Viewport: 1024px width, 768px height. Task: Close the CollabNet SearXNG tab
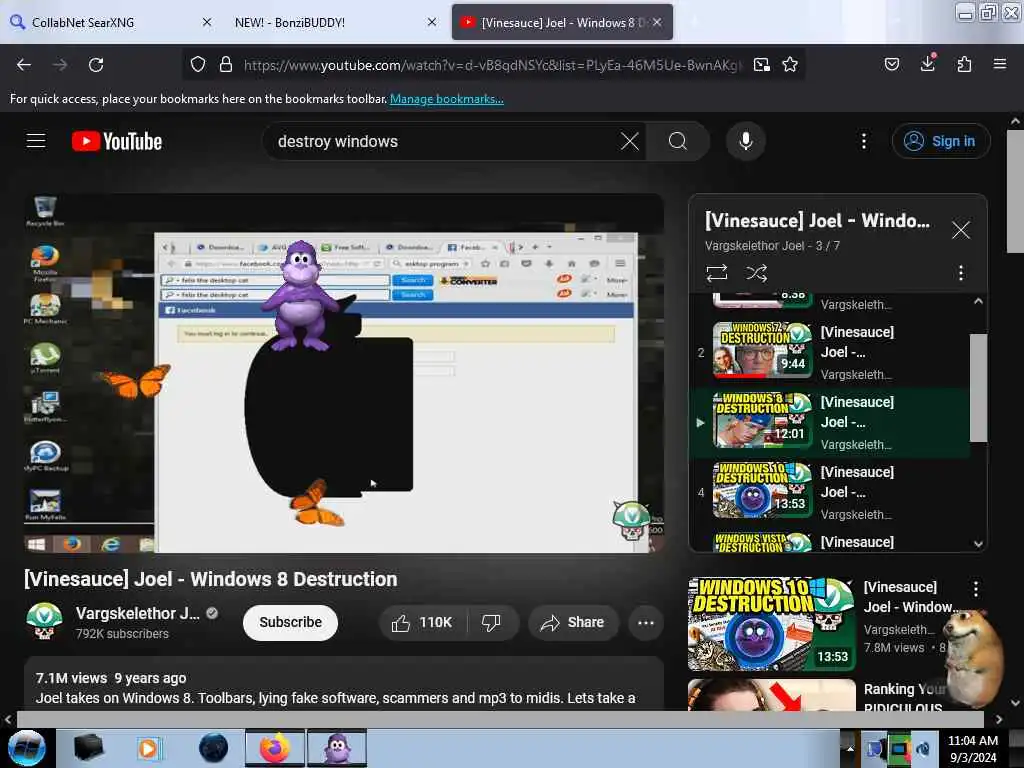pyautogui.click(x=207, y=22)
